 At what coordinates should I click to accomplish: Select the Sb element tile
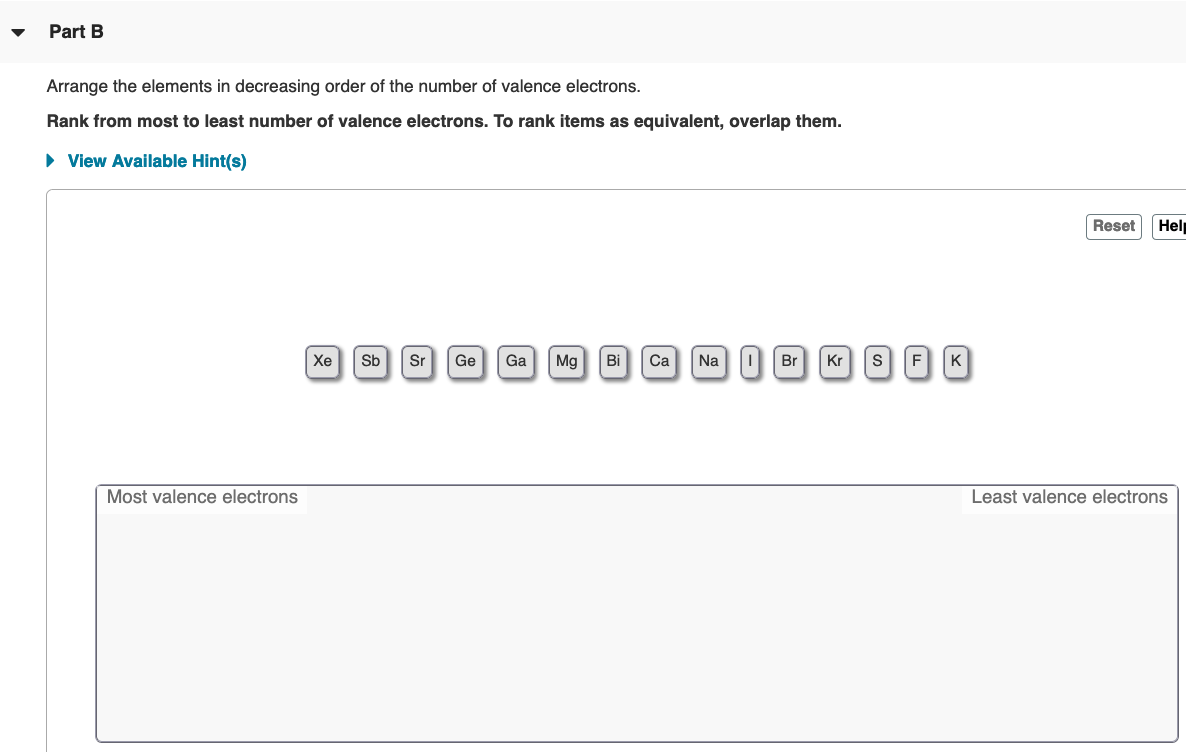(x=370, y=361)
